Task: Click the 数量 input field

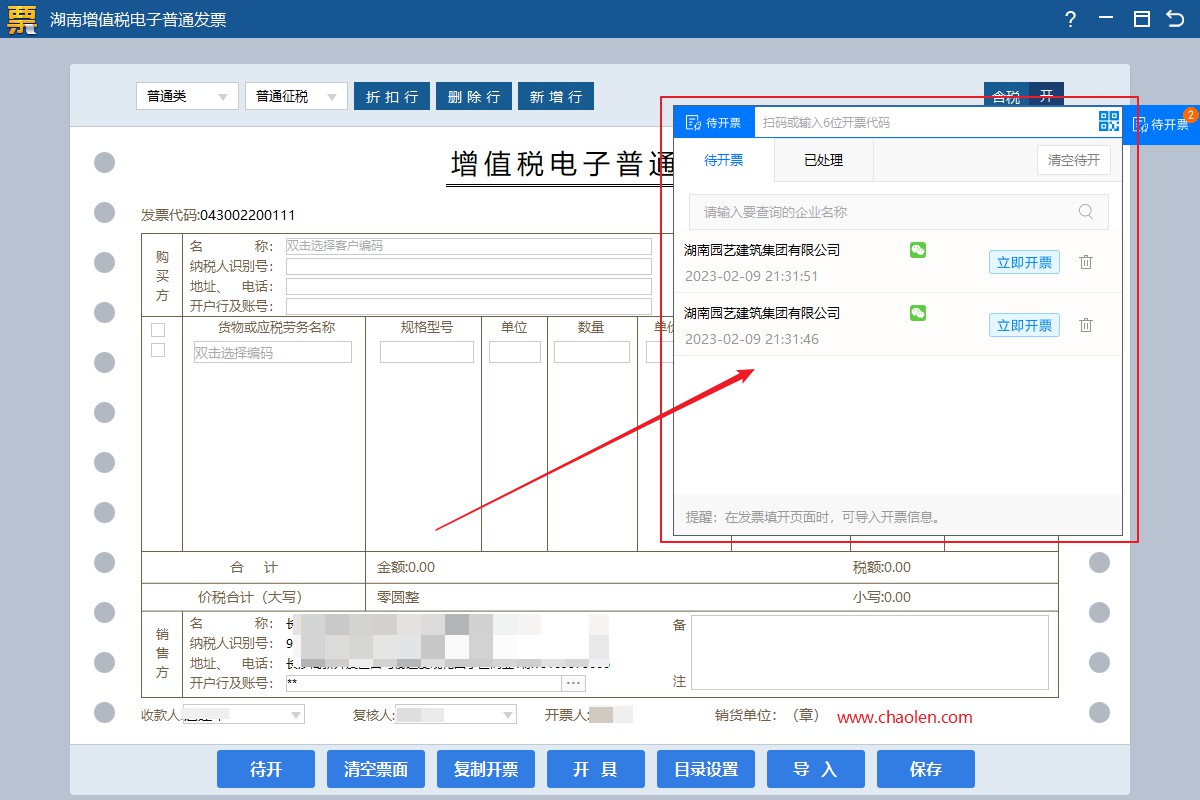Action: tap(592, 352)
